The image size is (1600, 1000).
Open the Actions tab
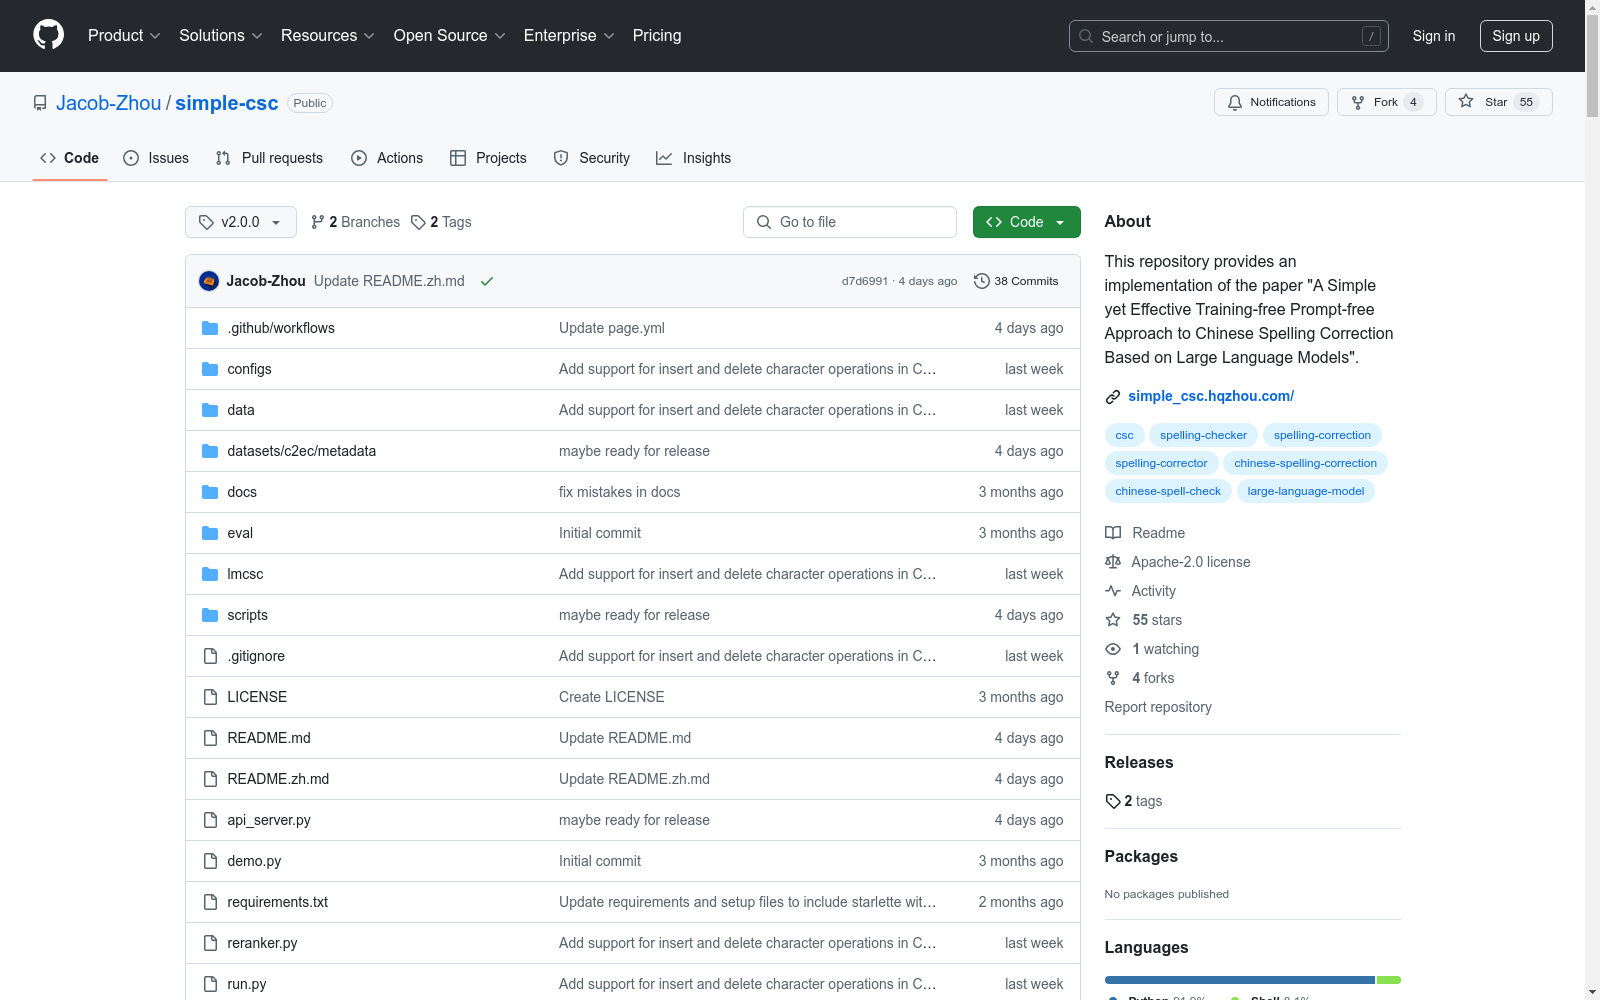coord(387,158)
